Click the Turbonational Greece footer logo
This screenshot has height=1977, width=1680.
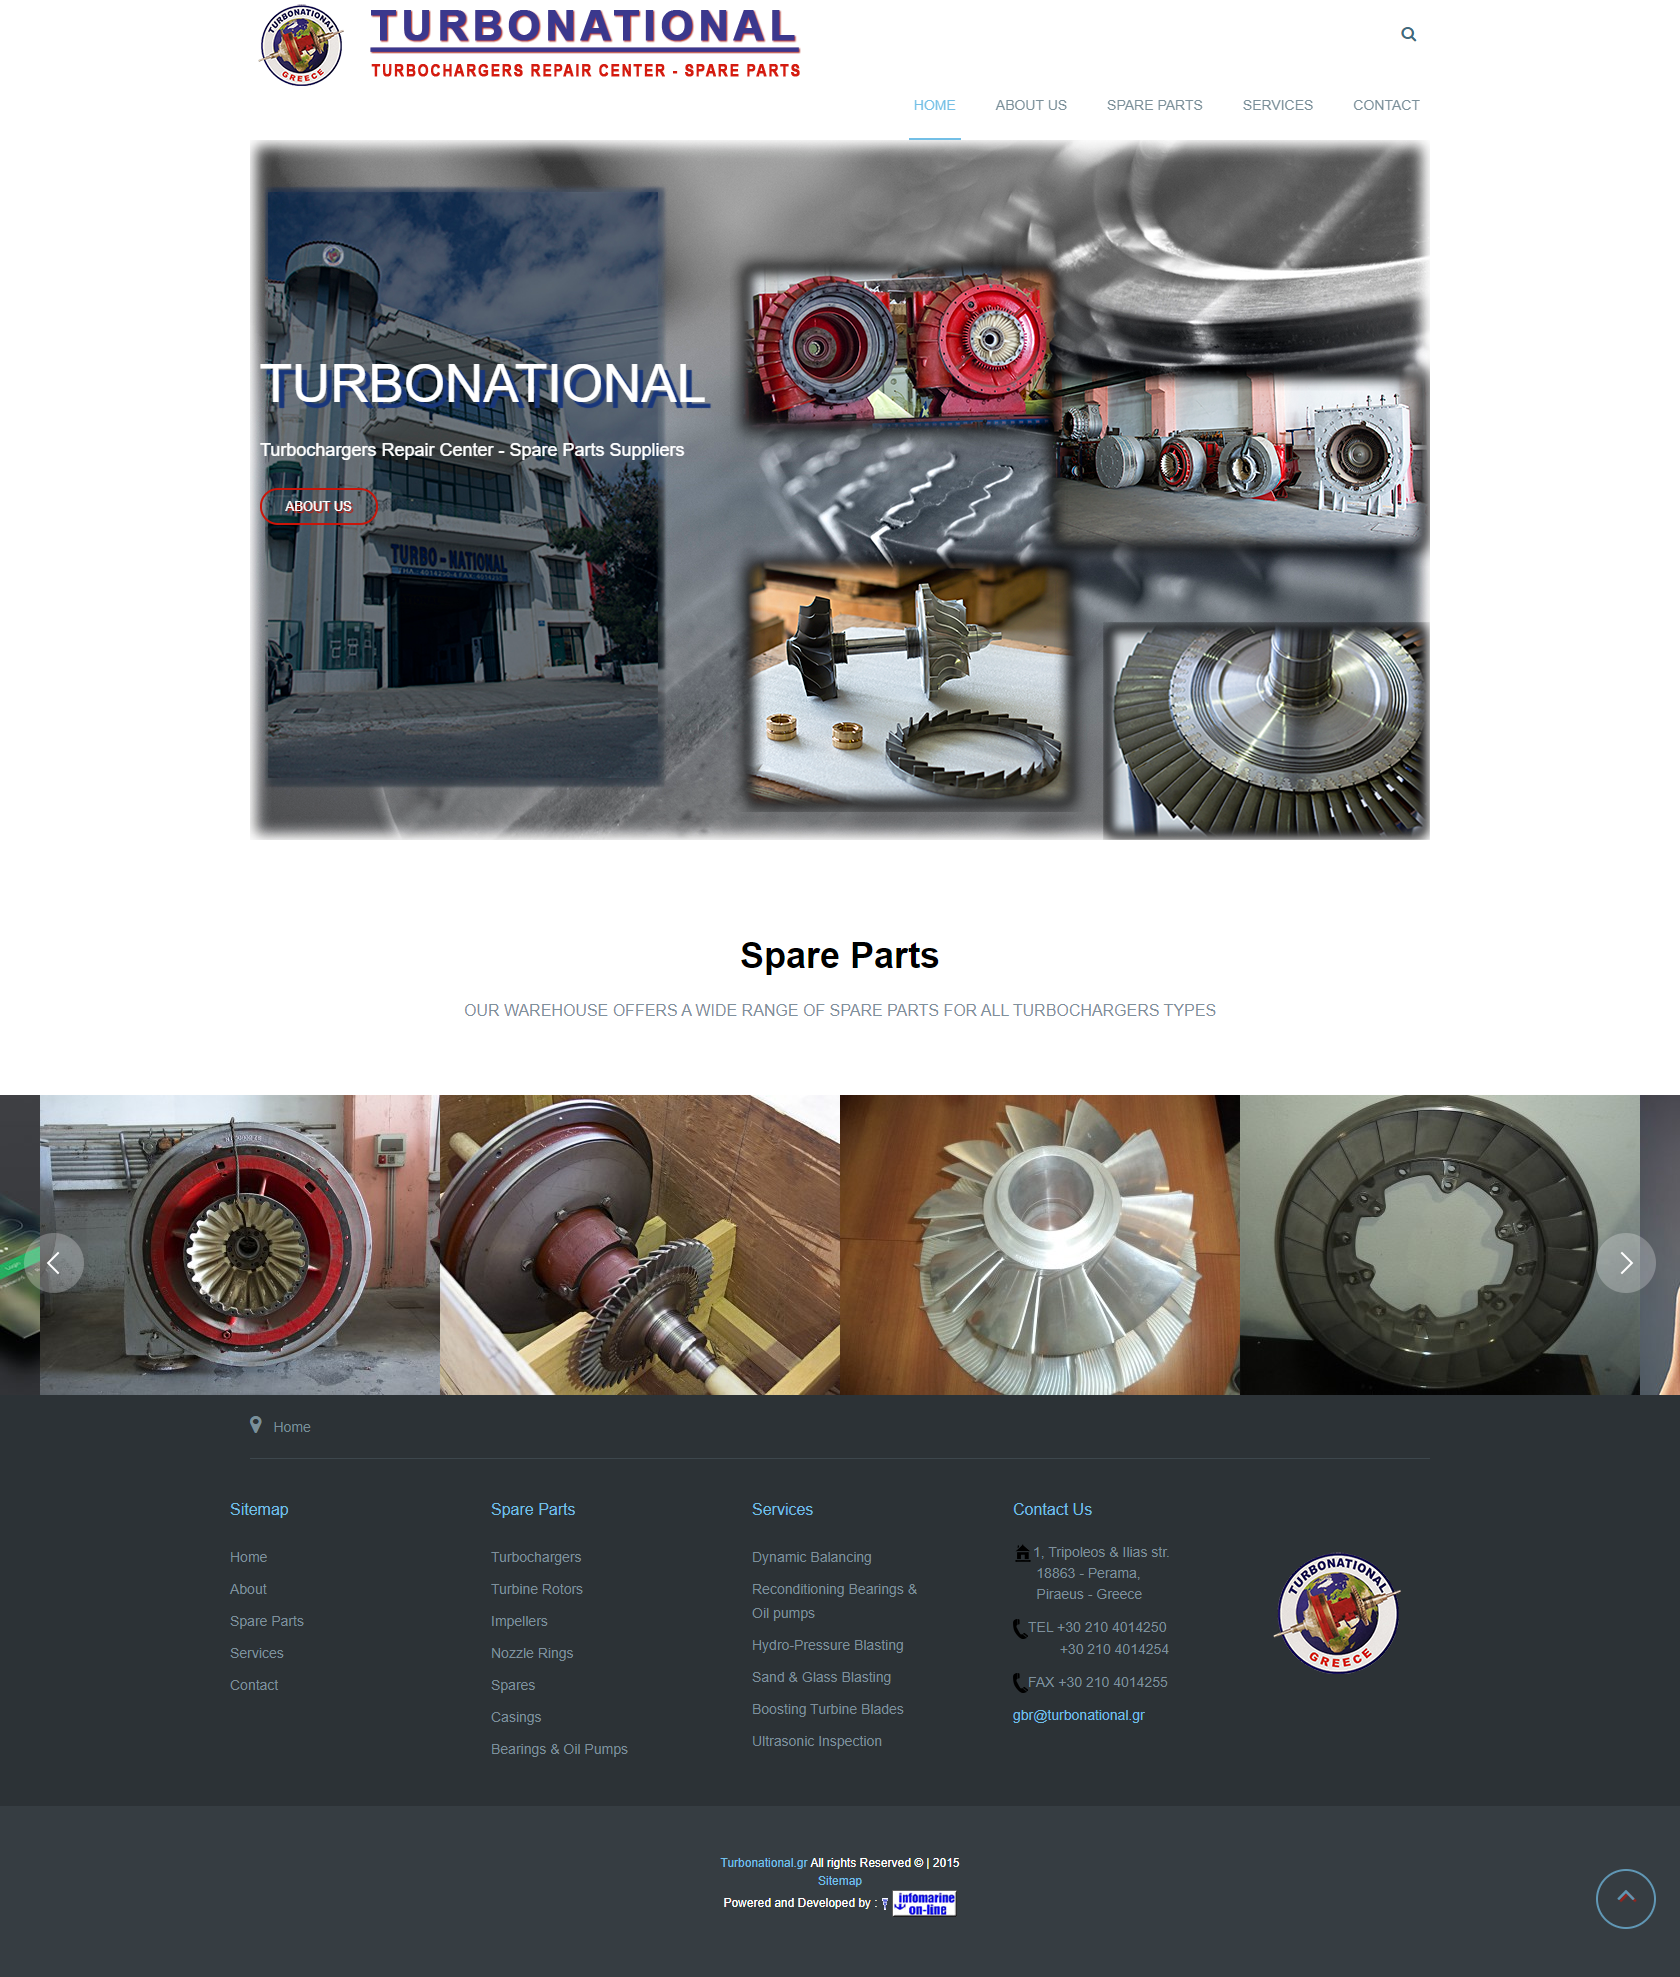1337,1613
